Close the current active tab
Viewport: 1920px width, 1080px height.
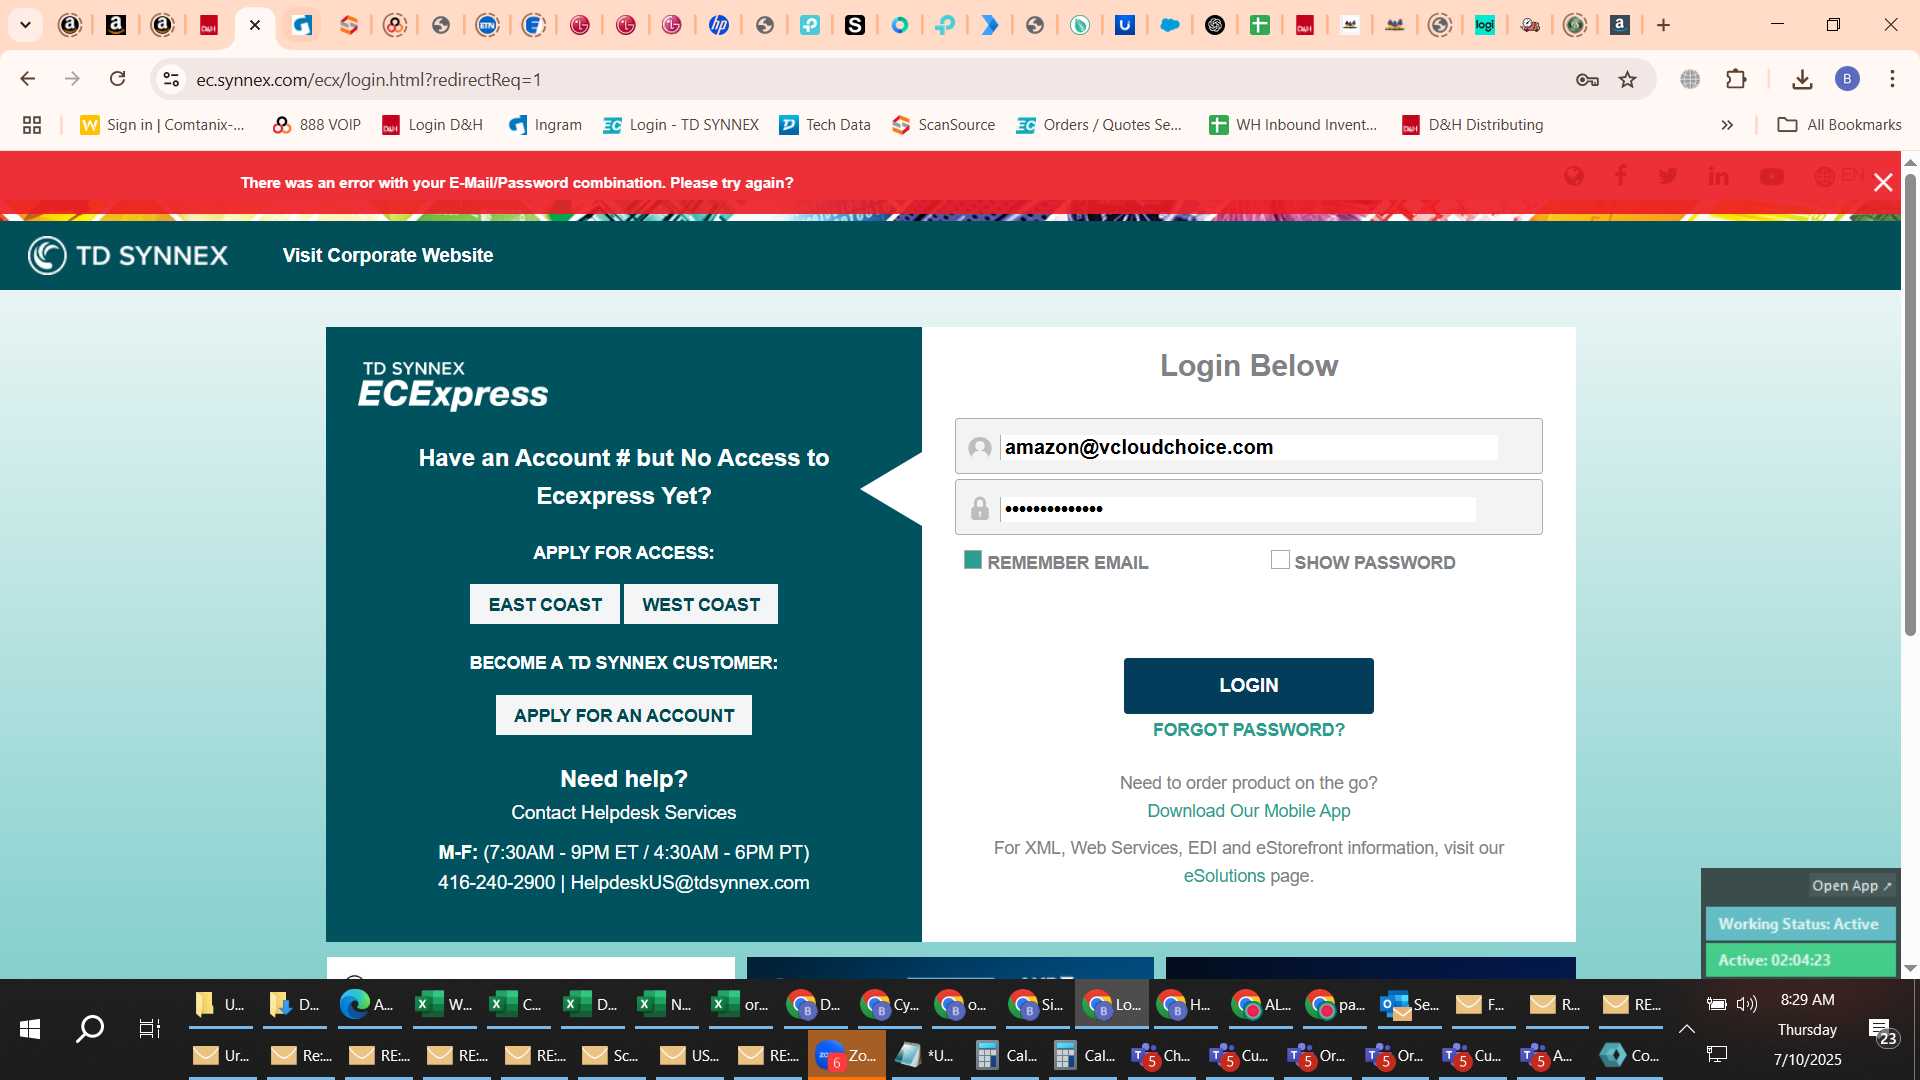tap(255, 25)
